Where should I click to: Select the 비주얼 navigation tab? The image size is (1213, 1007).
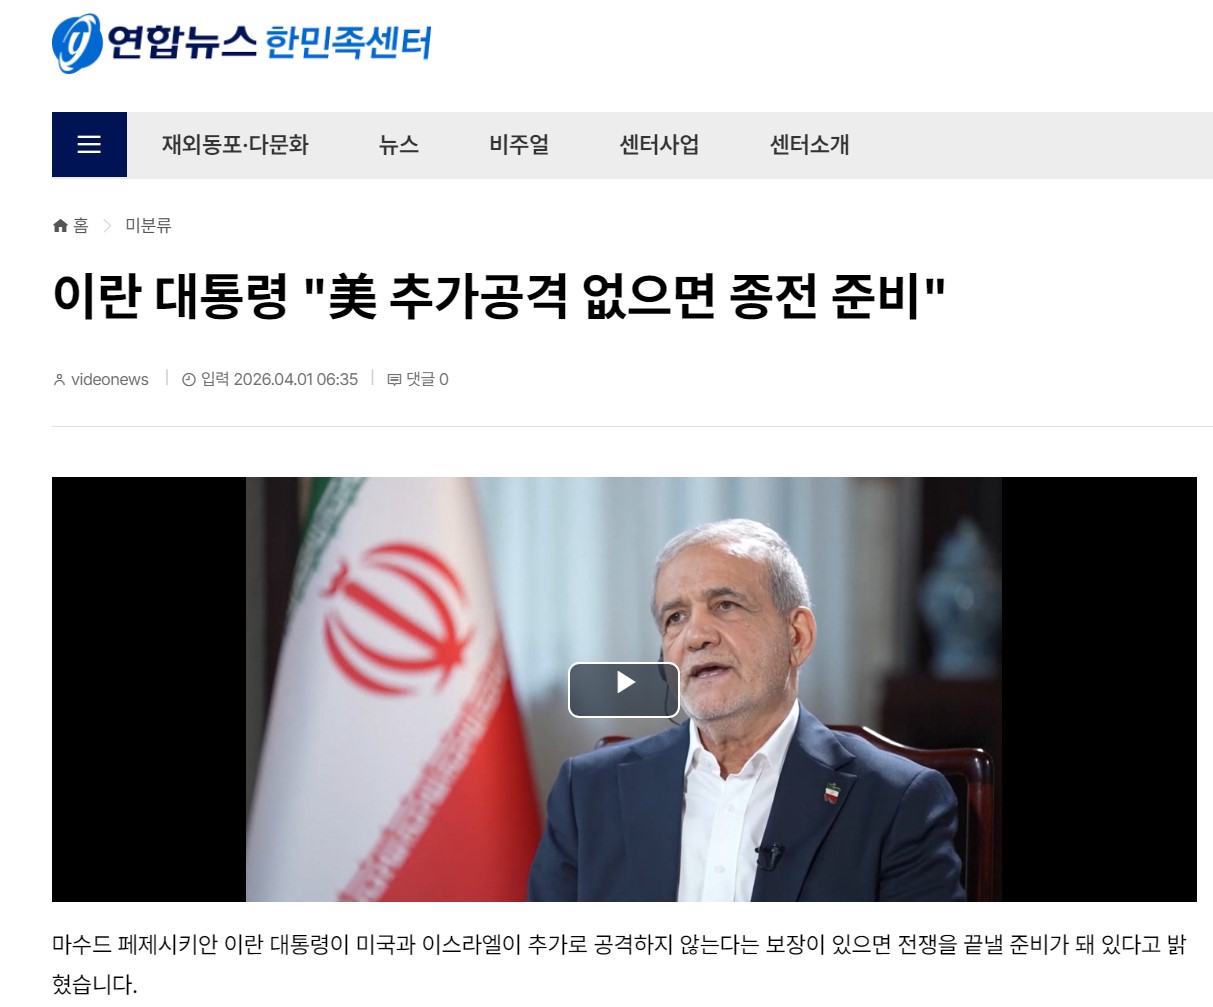519,145
